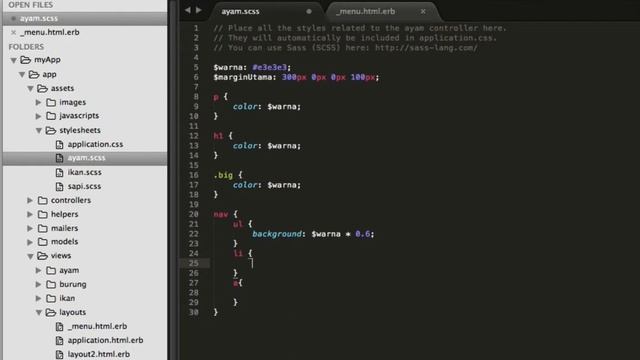Viewport: 640px width, 360px height.
Task: Click the .big selector on line 16
Action: [x=223, y=175]
